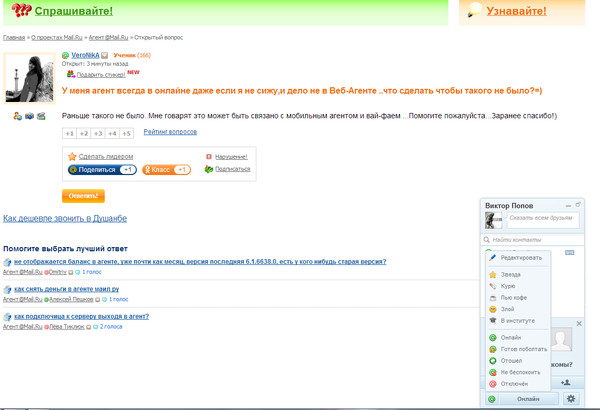Click the user world icon below the avatar
Screen dimensions: 600x410
click(18, 116)
